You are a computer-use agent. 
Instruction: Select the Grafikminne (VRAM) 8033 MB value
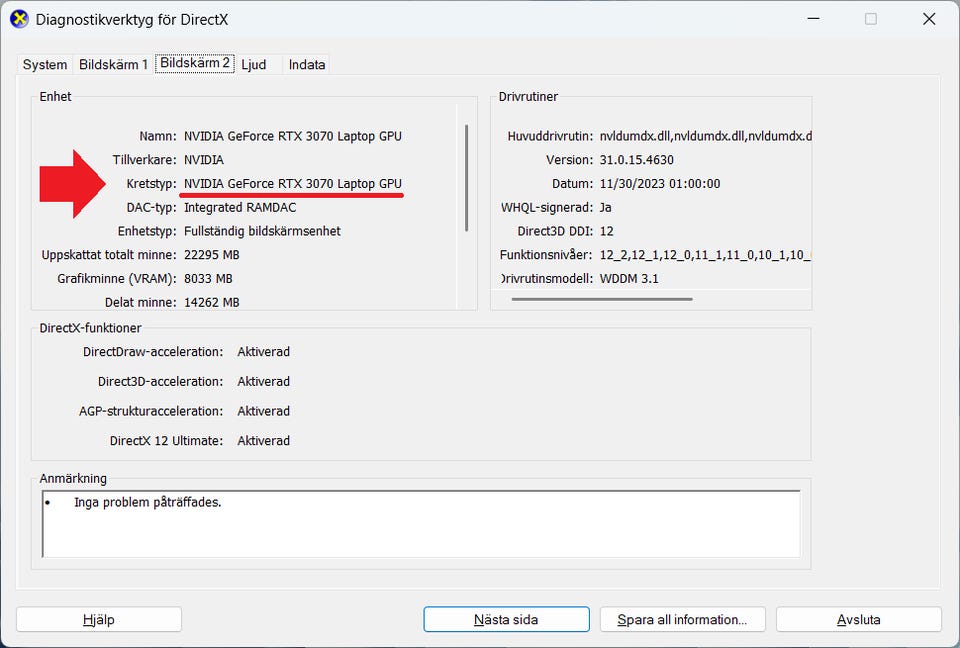208,279
